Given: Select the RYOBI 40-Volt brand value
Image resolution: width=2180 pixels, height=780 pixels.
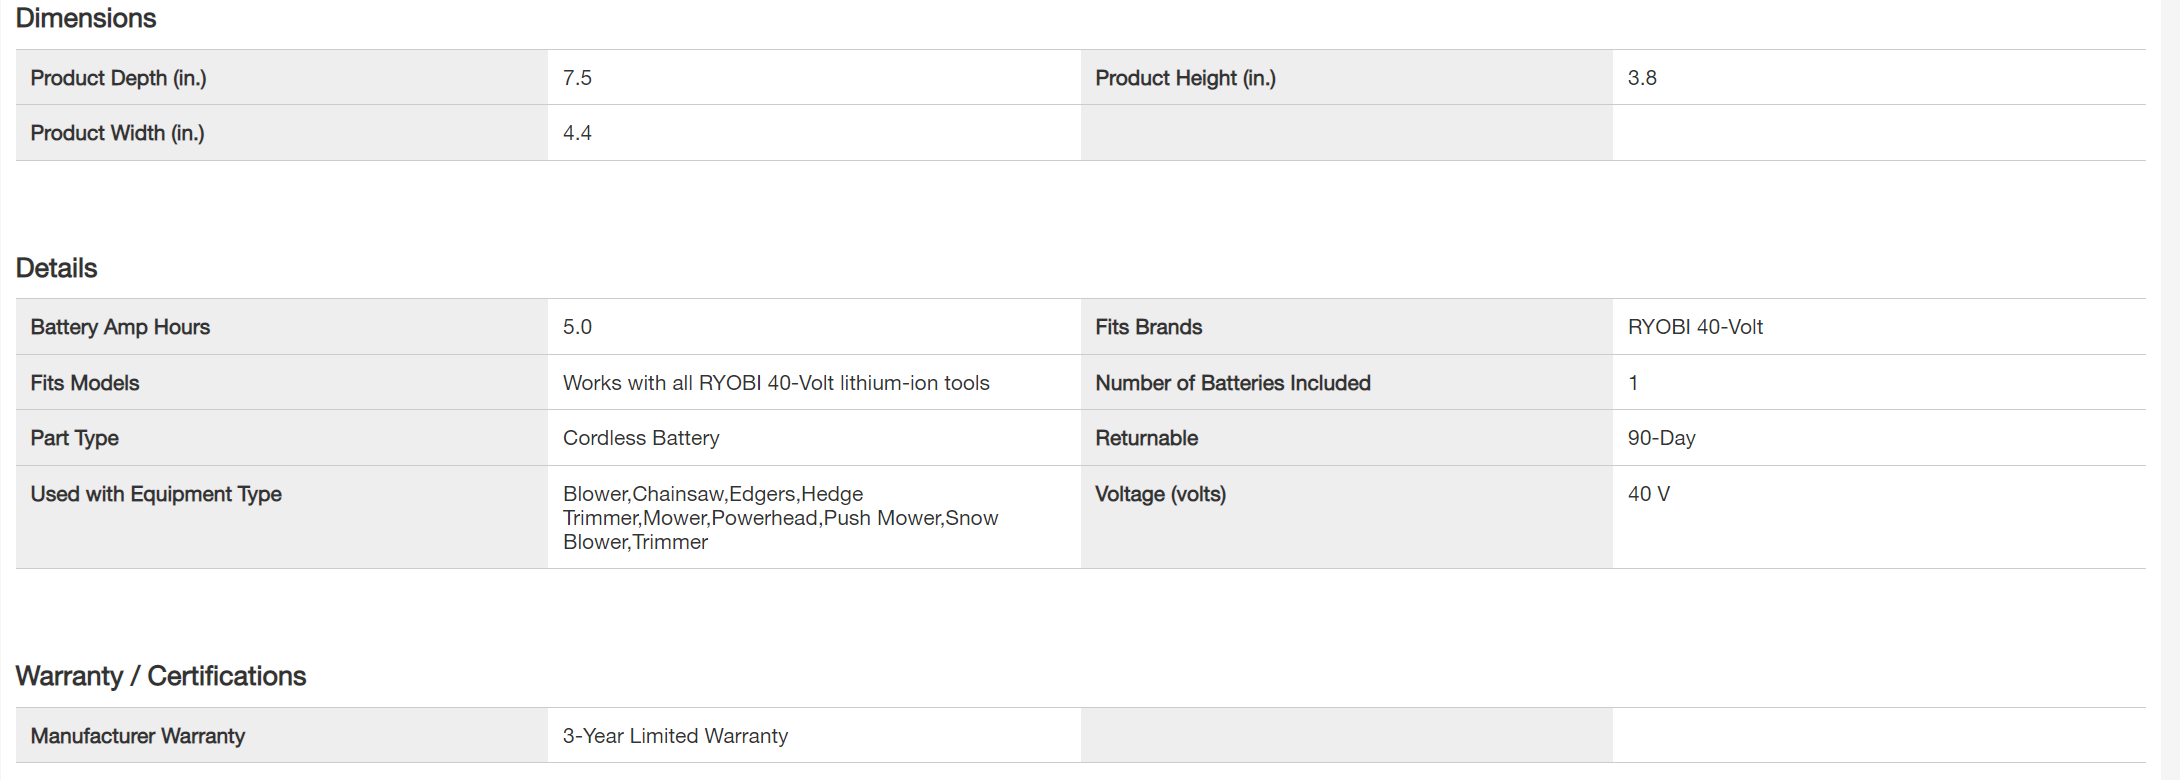Looking at the screenshot, I should tap(1695, 327).
